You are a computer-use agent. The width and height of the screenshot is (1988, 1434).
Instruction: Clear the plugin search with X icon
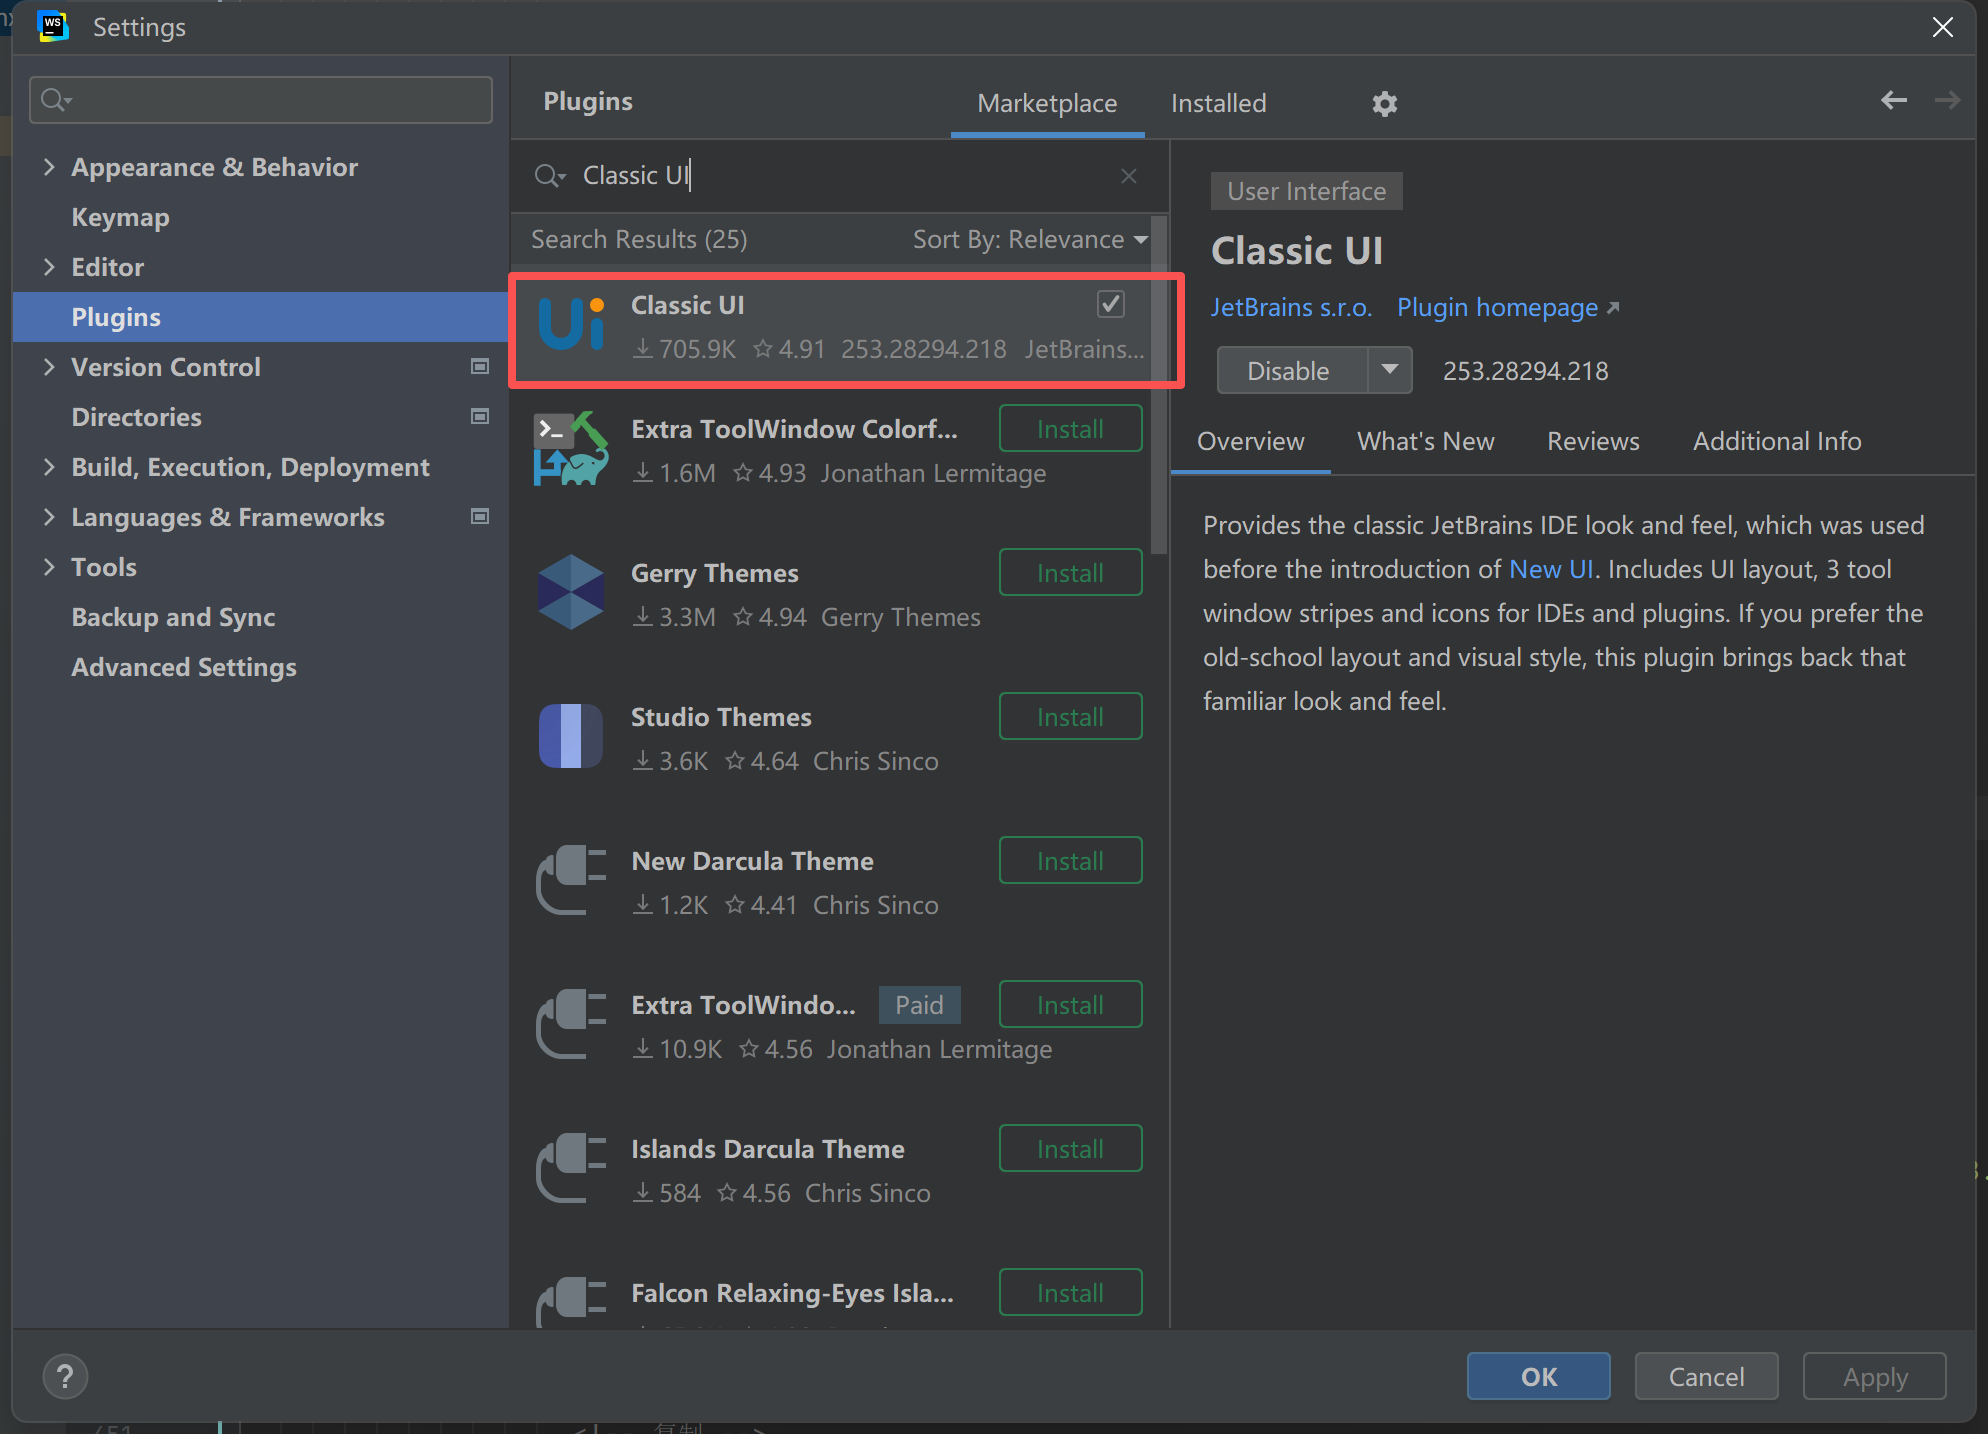[x=1129, y=176]
